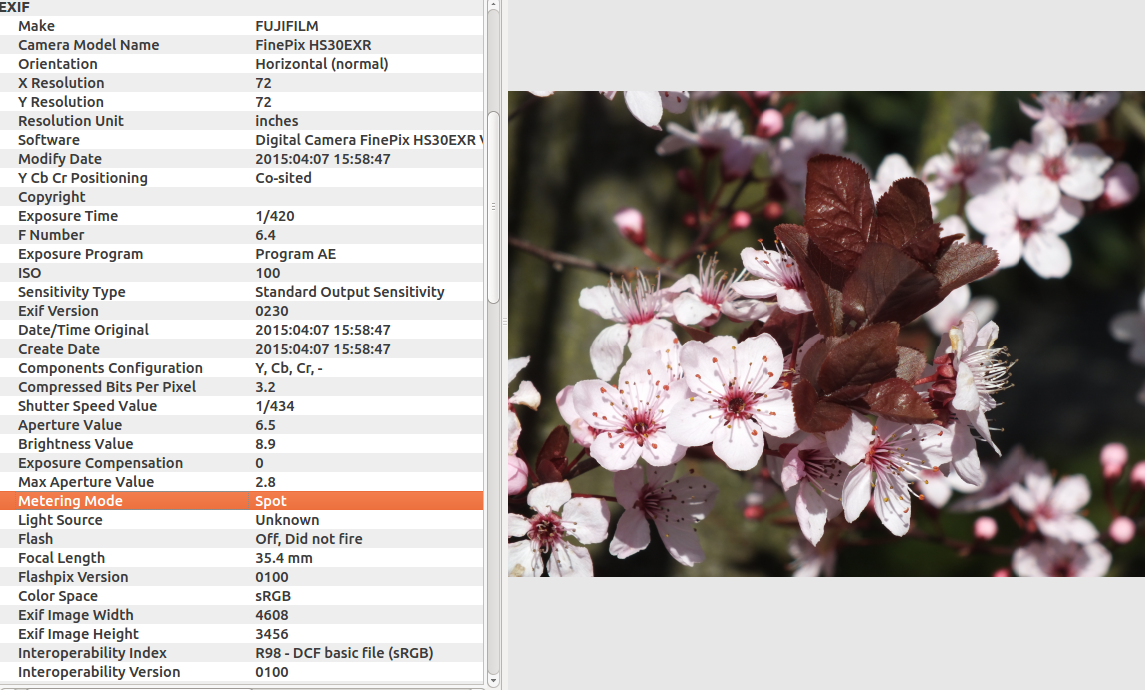The width and height of the screenshot is (1145, 690).
Task: Select the Focal Length row
Action: point(240,558)
